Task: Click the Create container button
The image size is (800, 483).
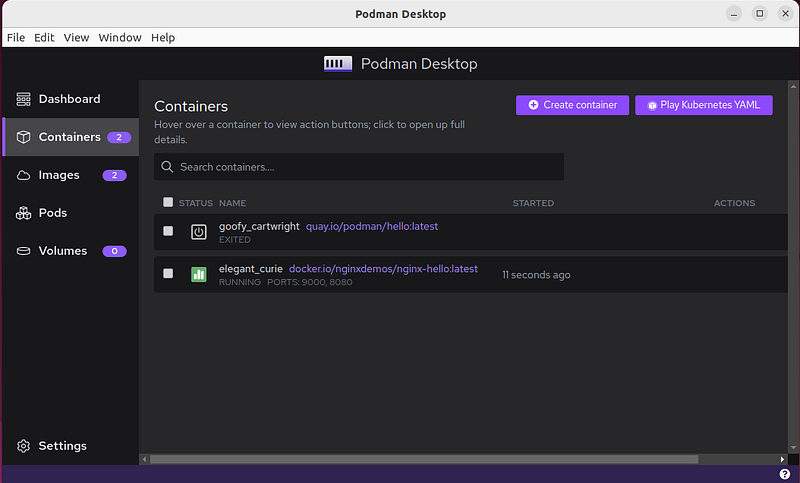Action: coord(572,105)
